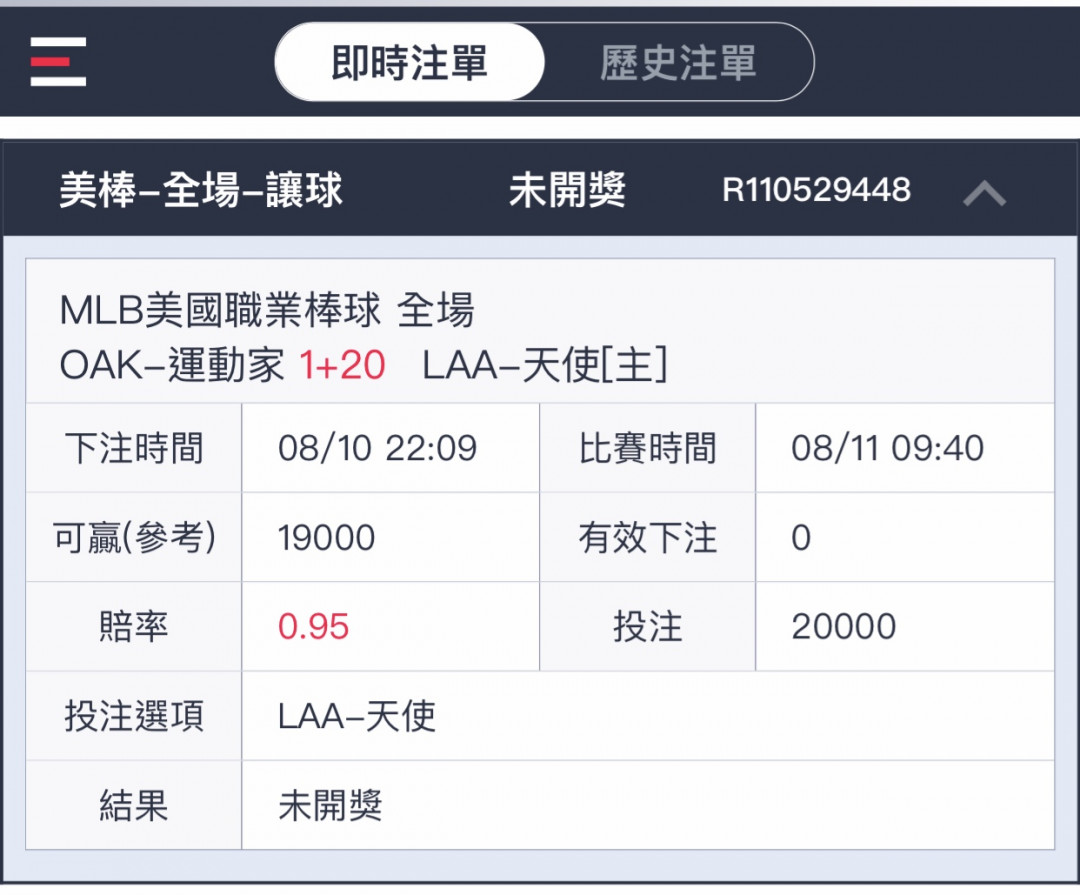The image size is (1080, 895).
Task: Click the 19000 potential win value
Action: 326,537
